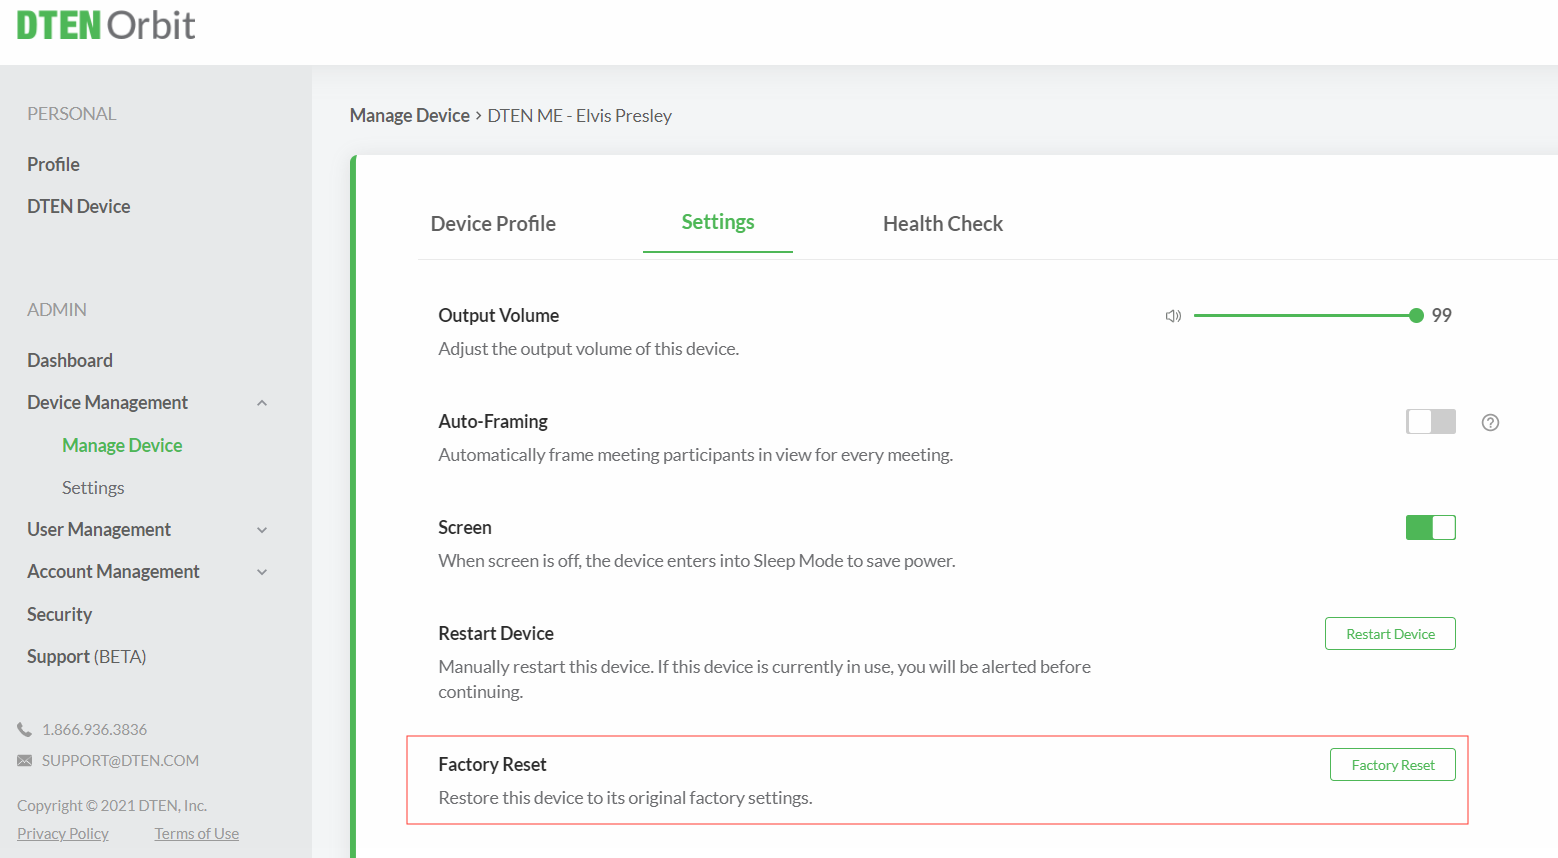Open Support (BETA) in the sidebar
This screenshot has width=1558, height=858.
coord(86,656)
